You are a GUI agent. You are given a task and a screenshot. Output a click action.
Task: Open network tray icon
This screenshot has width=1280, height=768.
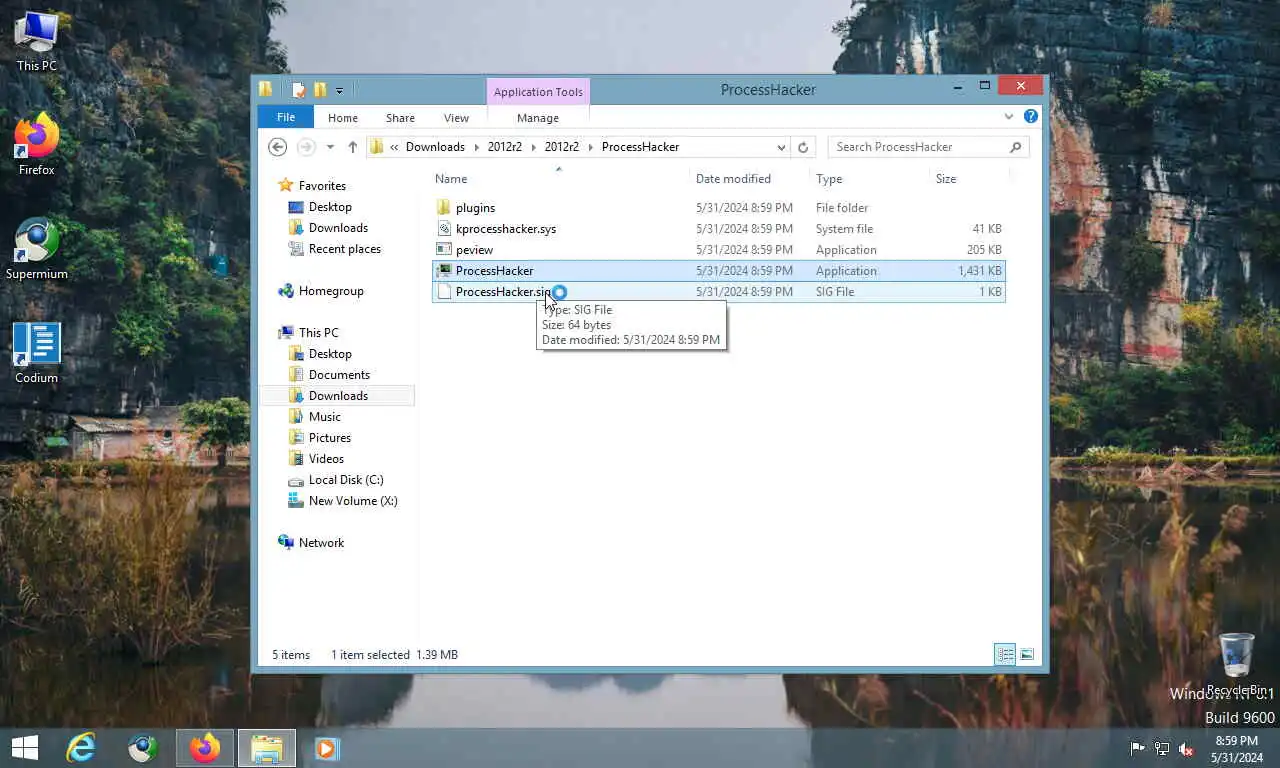1162,748
